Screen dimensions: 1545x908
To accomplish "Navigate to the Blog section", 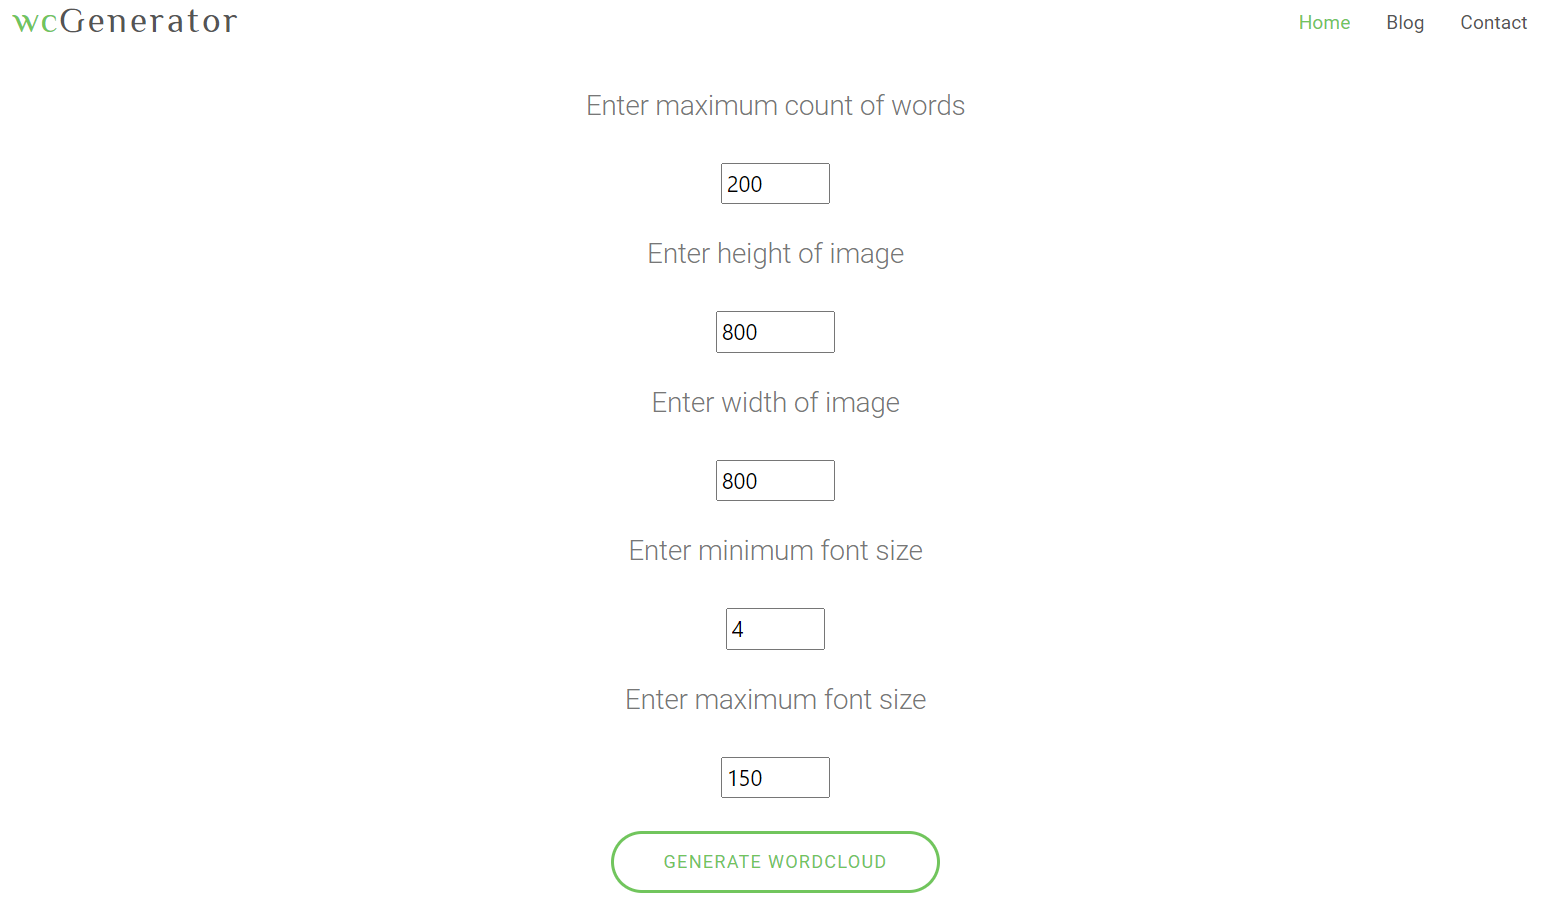I will 1405,22.
